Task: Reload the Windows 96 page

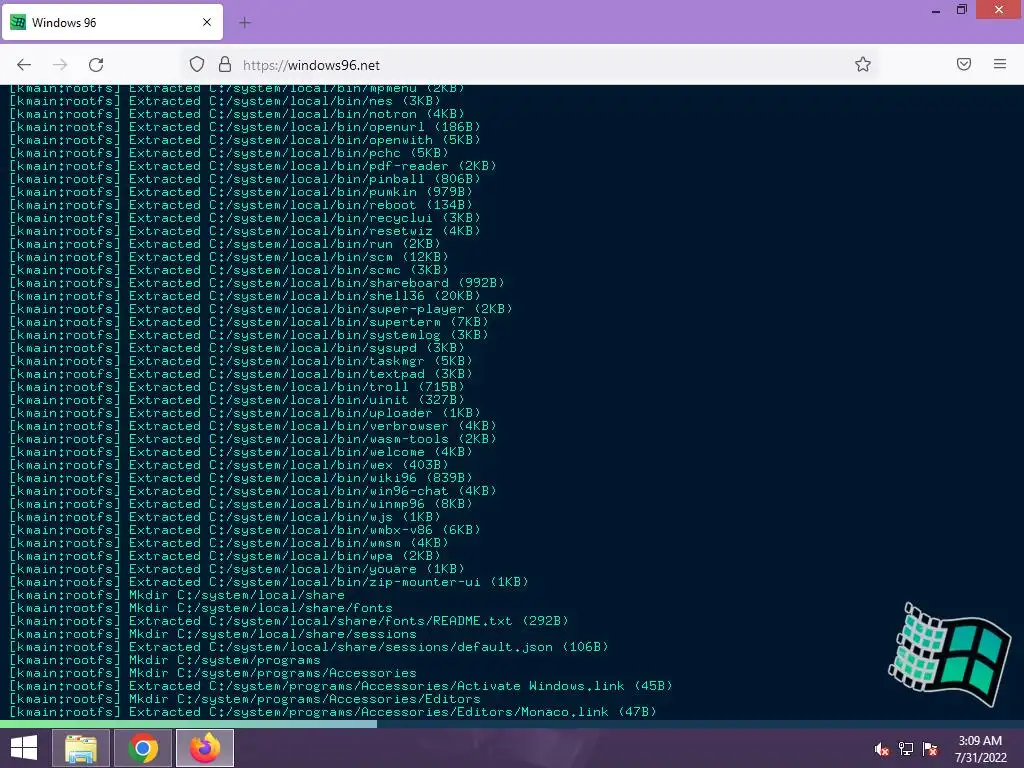Action: 96,65
